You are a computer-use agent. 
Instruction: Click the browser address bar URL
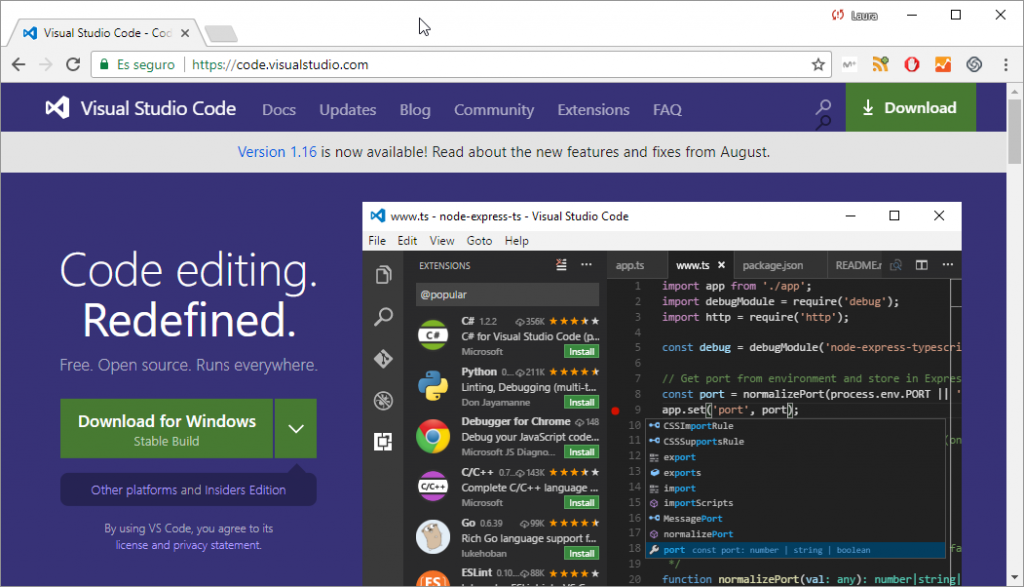pos(280,65)
